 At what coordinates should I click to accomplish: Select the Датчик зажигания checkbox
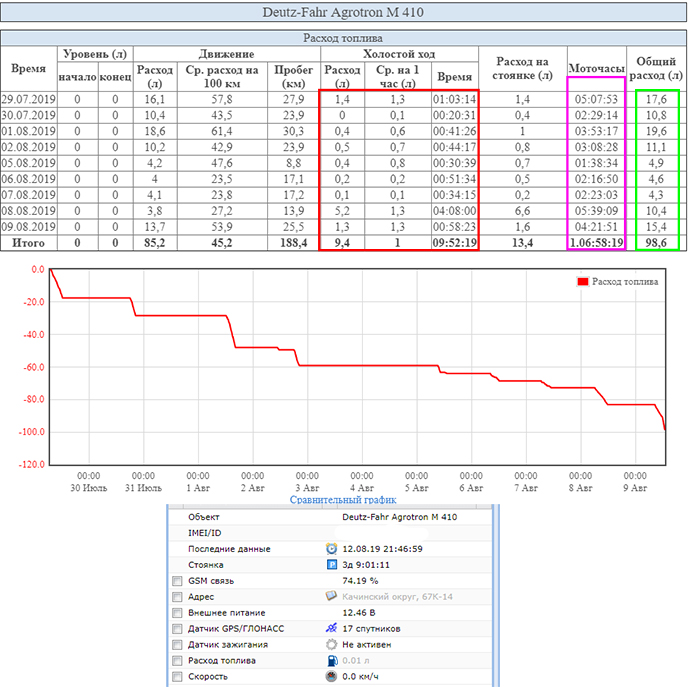pyautogui.click(x=177, y=645)
